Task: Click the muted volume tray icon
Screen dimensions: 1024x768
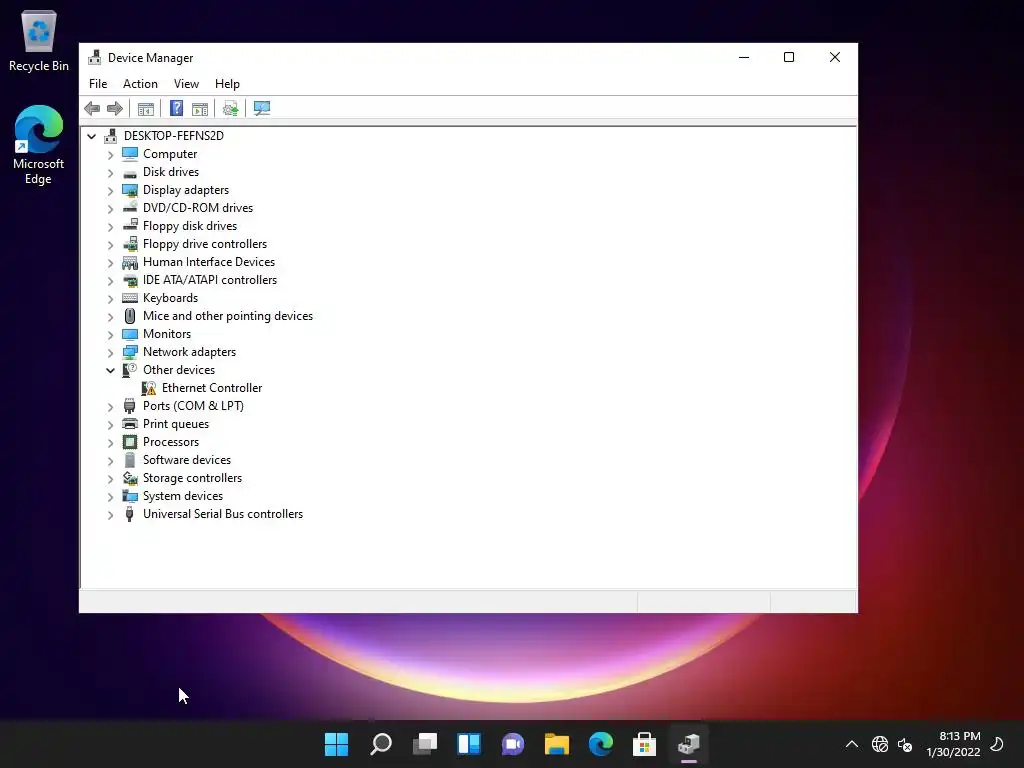Action: (x=904, y=744)
